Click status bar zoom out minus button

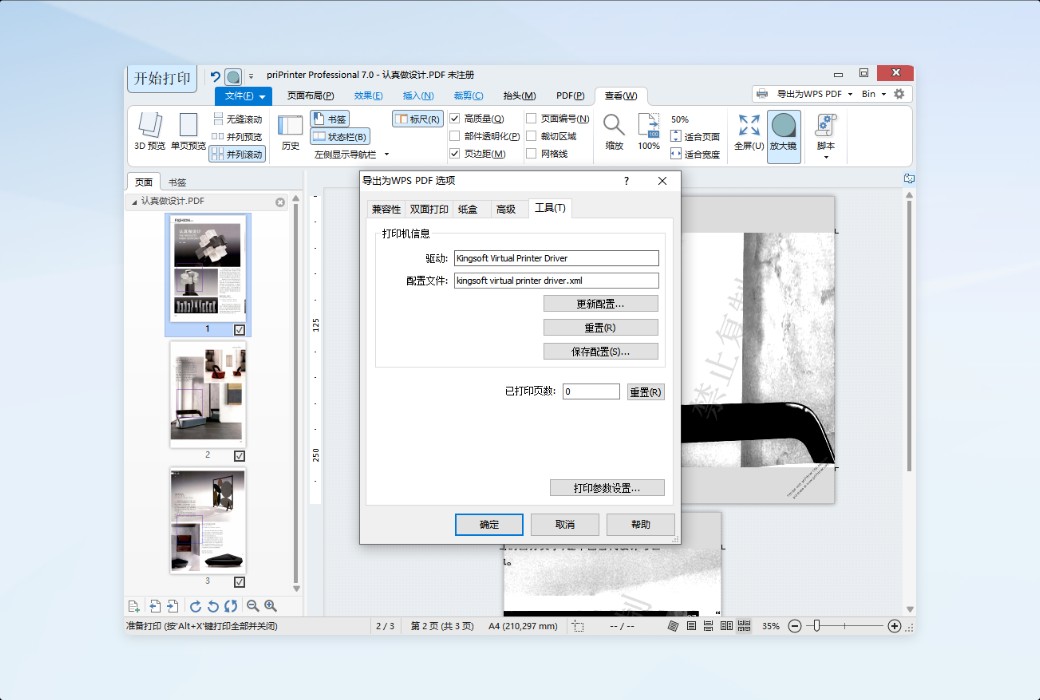[x=795, y=626]
